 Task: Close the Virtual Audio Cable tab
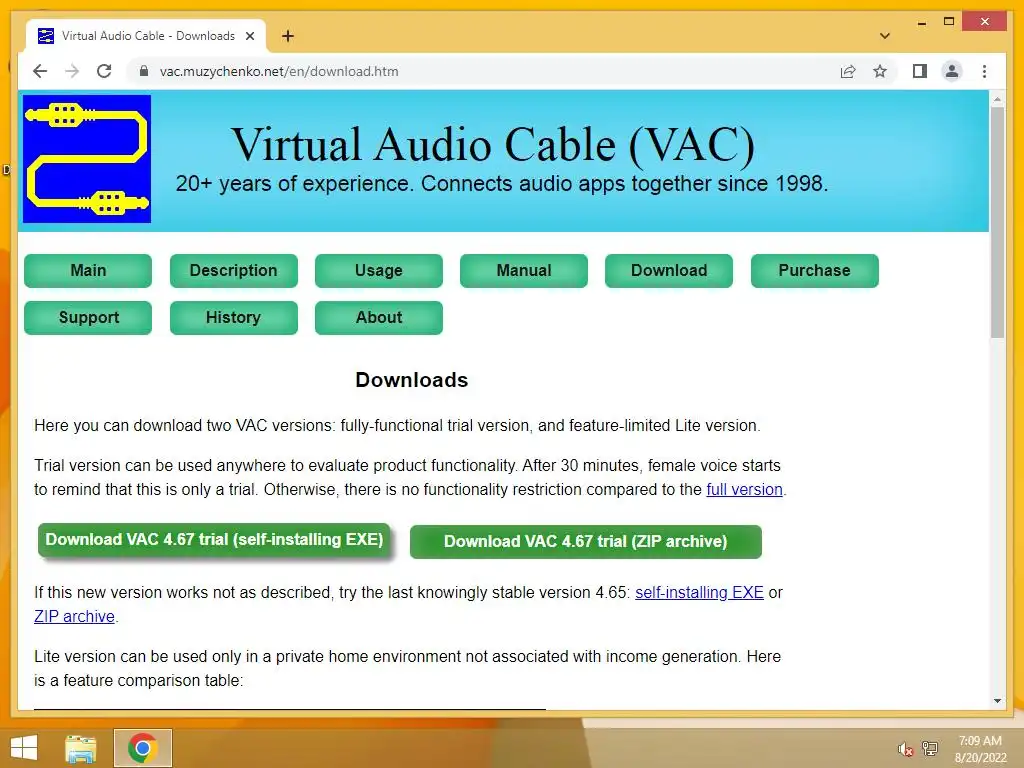249,36
